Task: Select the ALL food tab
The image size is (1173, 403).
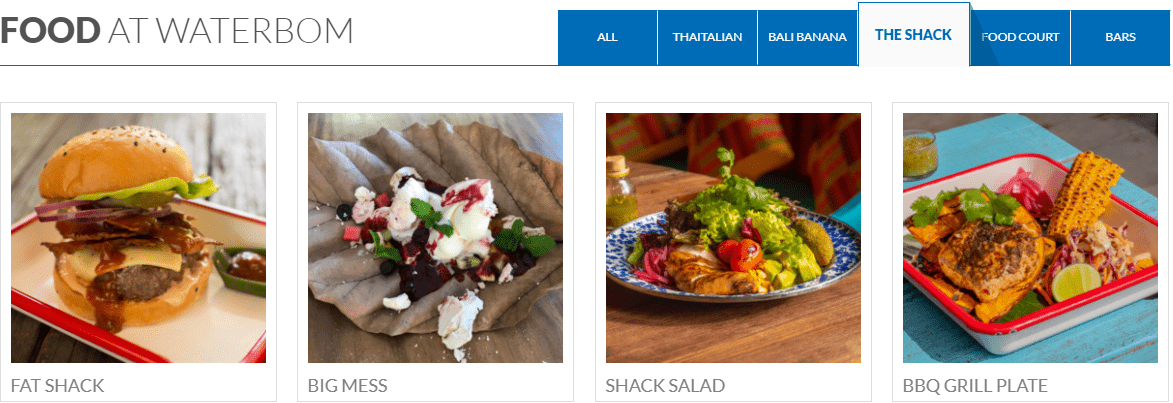Action: 607,37
